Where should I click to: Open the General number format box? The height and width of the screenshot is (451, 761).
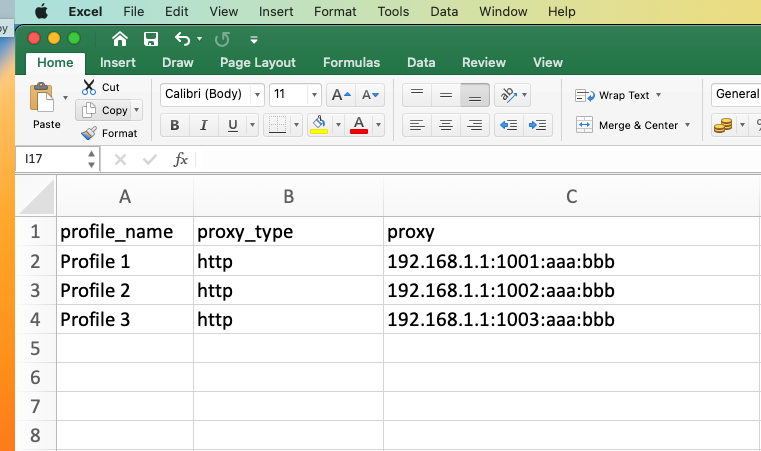tap(736, 94)
